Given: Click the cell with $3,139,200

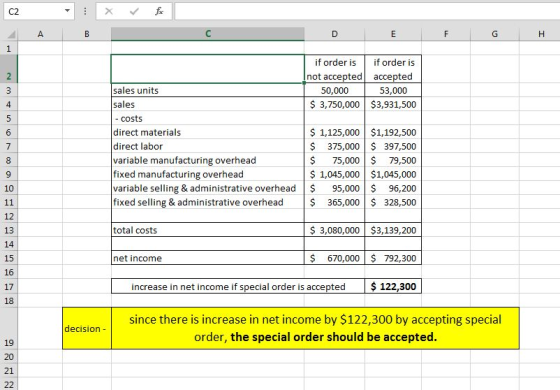Looking at the screenshot, I should (x=393, y=230).
